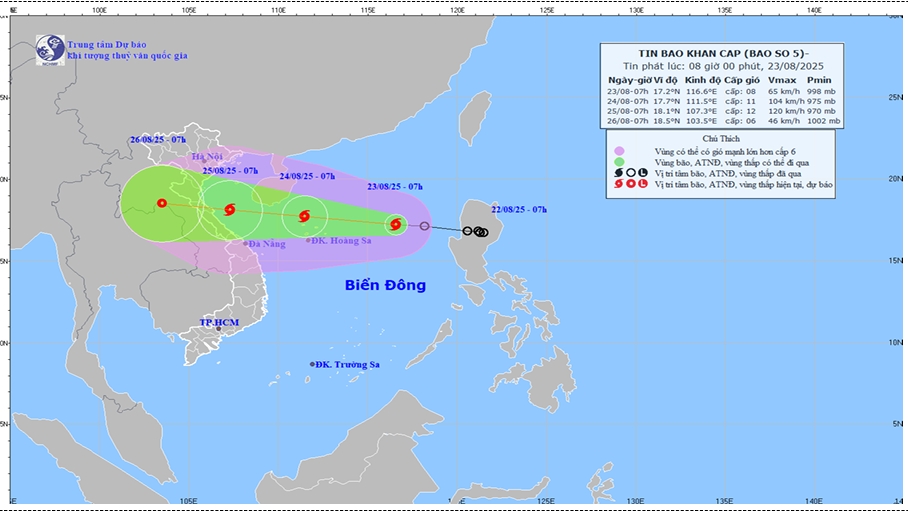
Task: Click the storm position icon for 24/08/25
Action: (304, 216)
